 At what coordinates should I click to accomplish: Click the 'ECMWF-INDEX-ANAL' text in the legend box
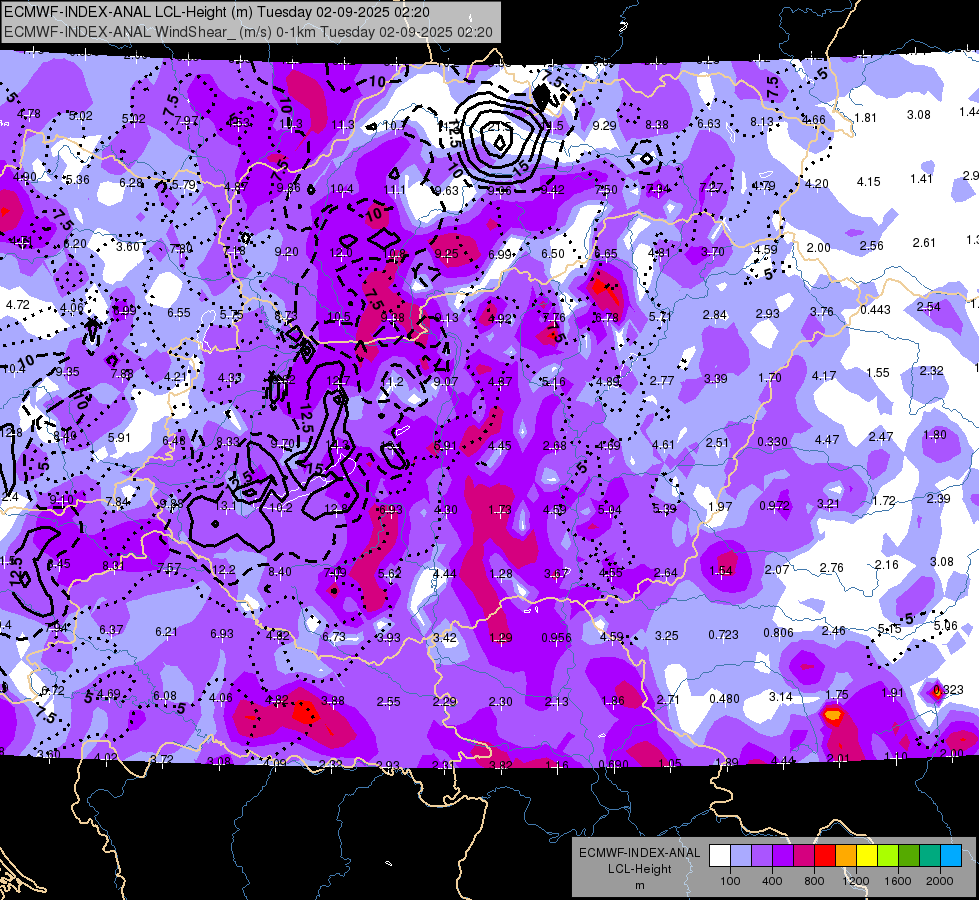click(x=639, y=853)
